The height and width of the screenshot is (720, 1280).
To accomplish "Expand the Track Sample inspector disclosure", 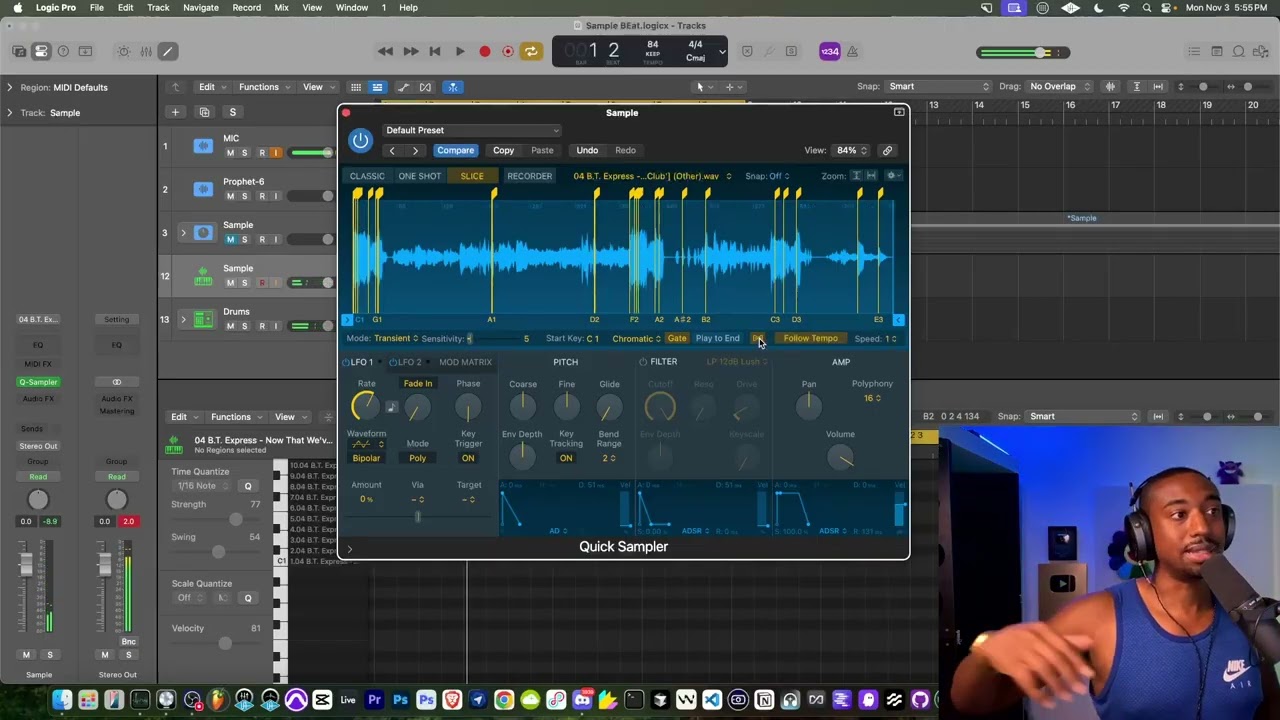I will click(10, 112).
